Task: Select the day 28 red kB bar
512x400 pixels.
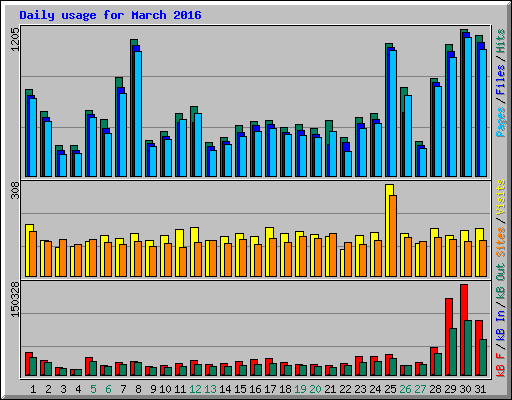Action: point(433,361)
